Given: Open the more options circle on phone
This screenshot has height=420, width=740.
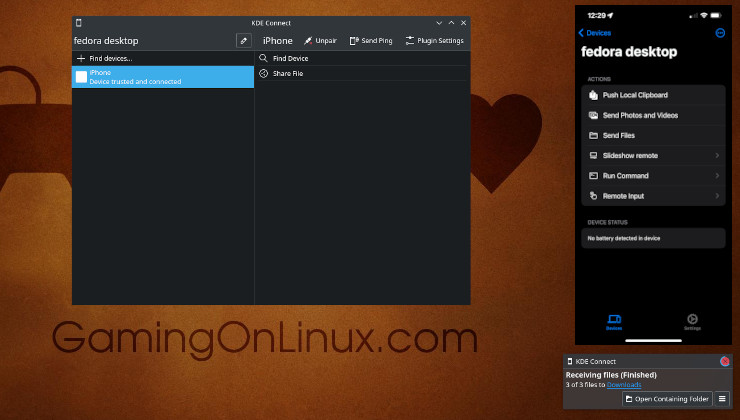Looking at the screenshot, I should [720, 33].
